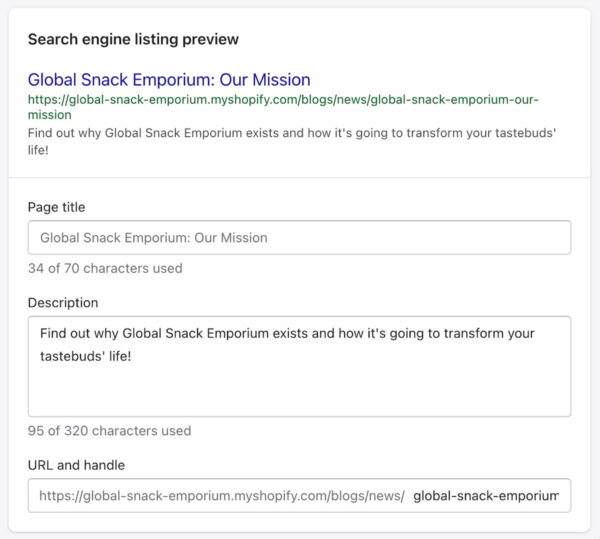The width and height of the screenshot is (600, 539).
Task: Click the word 'mission' on preview URL second line
Action: (x=50, y=115)
